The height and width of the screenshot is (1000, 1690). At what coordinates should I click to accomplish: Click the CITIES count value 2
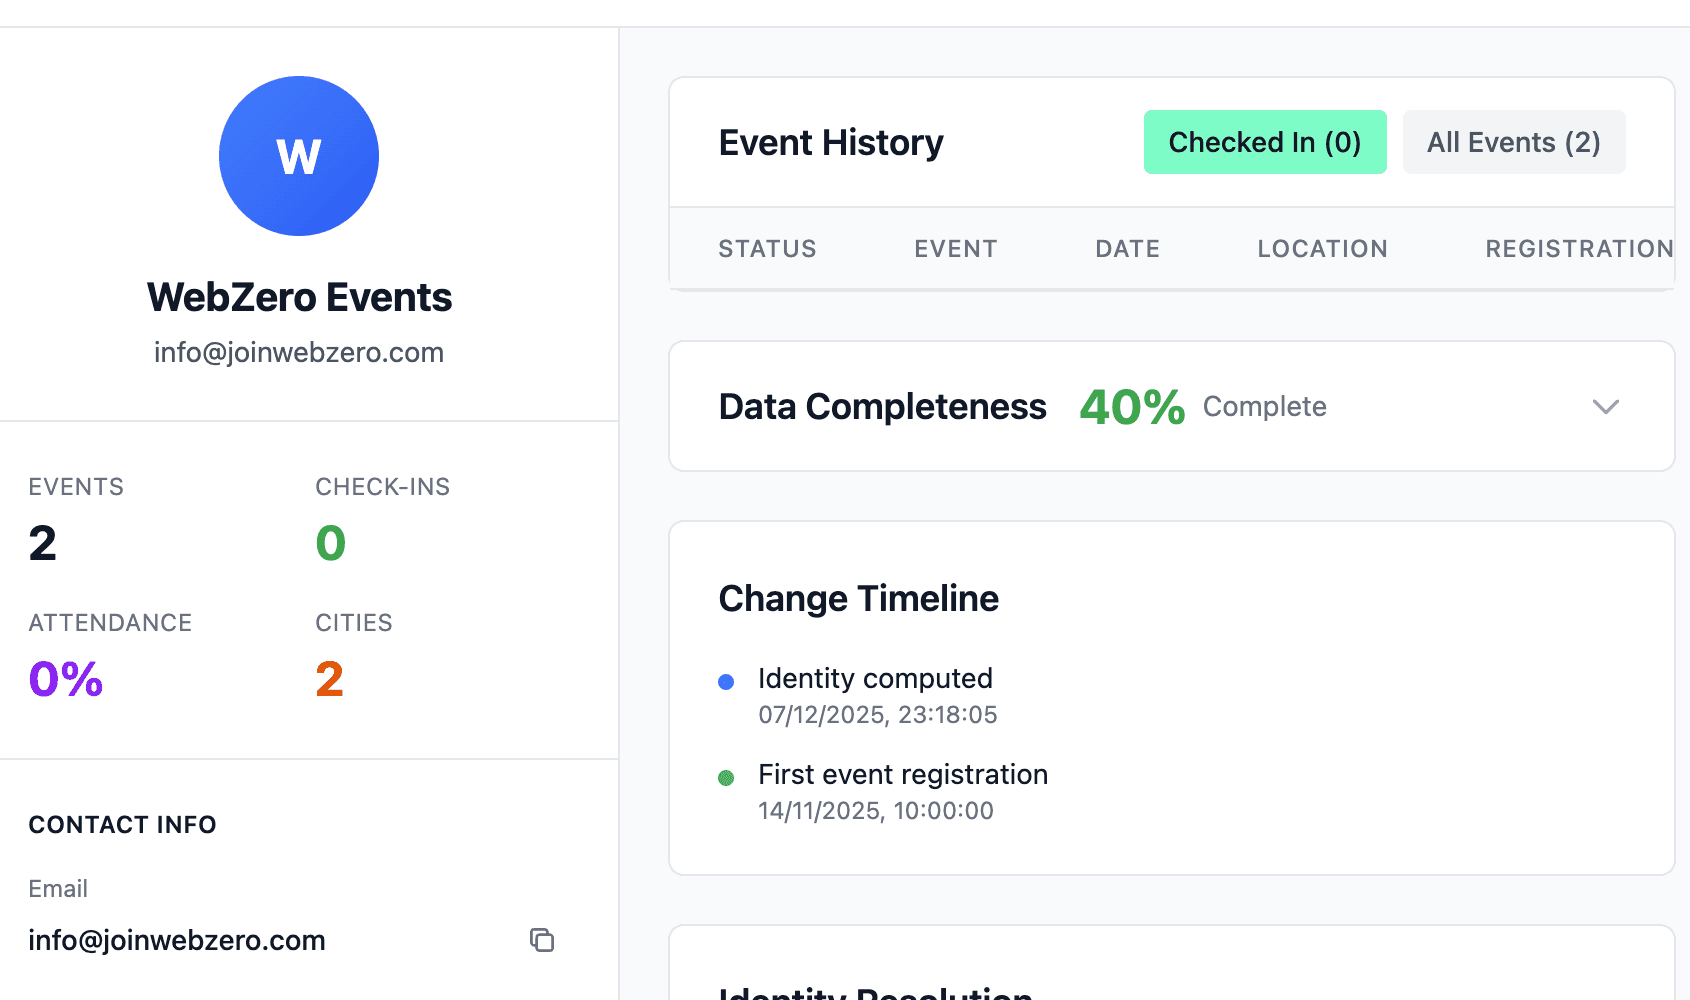[x=330, y=679]
